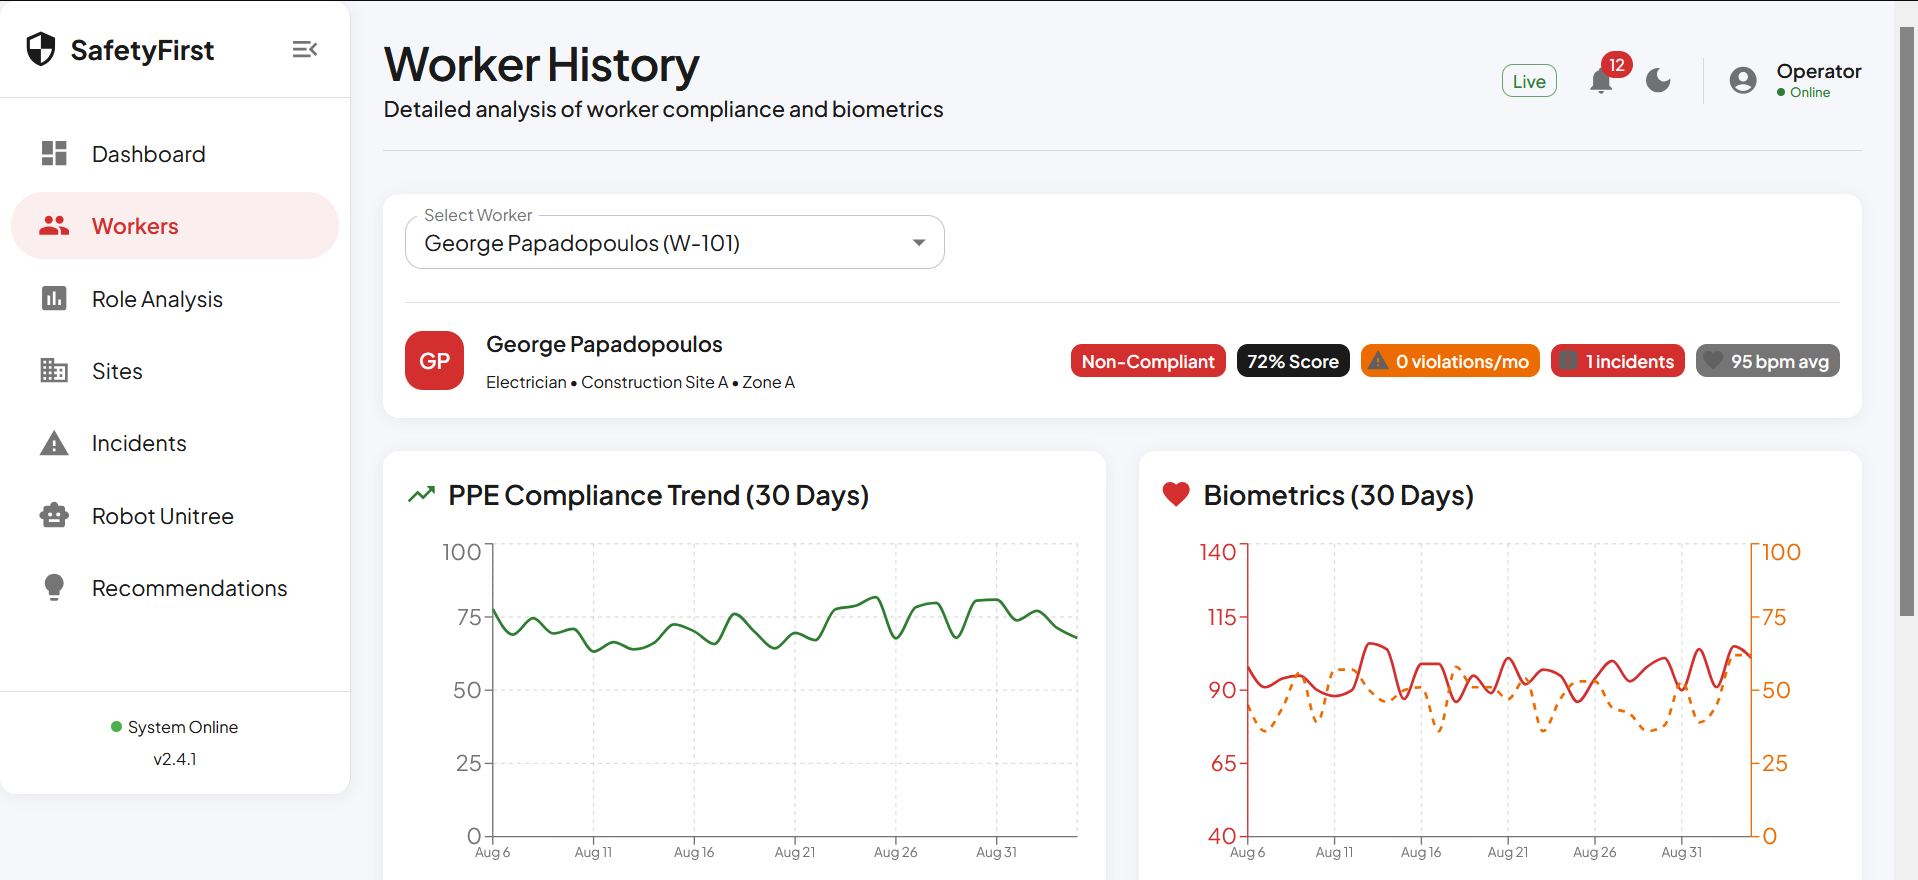Click the Role Analysis chart icon
Viewport: 1918px width, 880px height.
[x=54, y=298]
